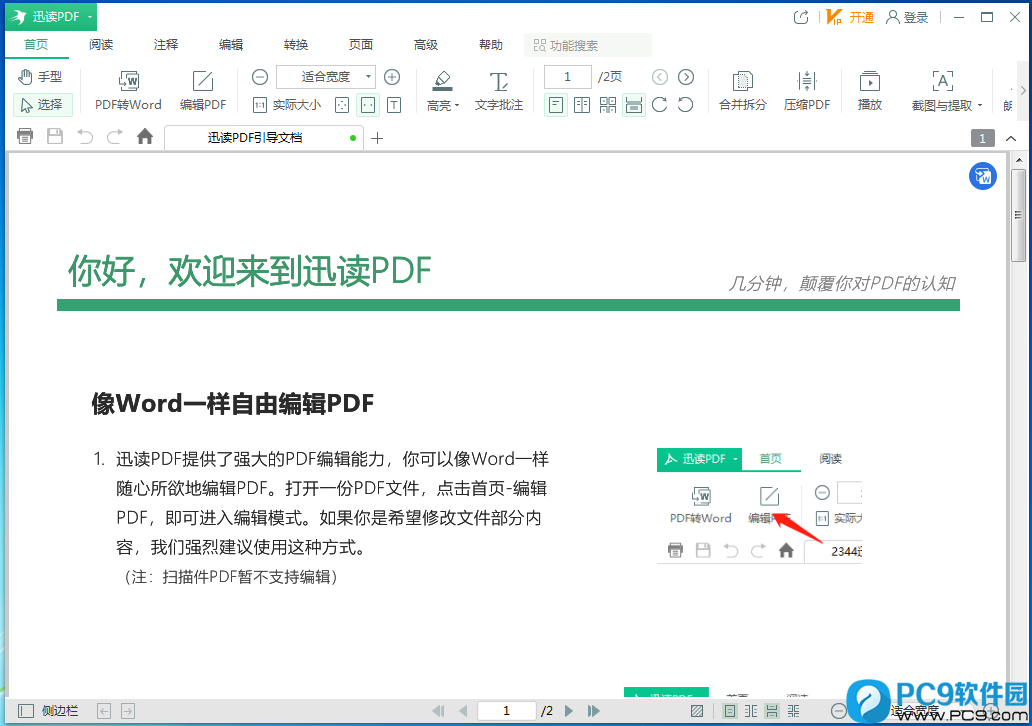Click the save icon
The height and width of the screenshot is (726, 1032).
[x=55, y=136]
